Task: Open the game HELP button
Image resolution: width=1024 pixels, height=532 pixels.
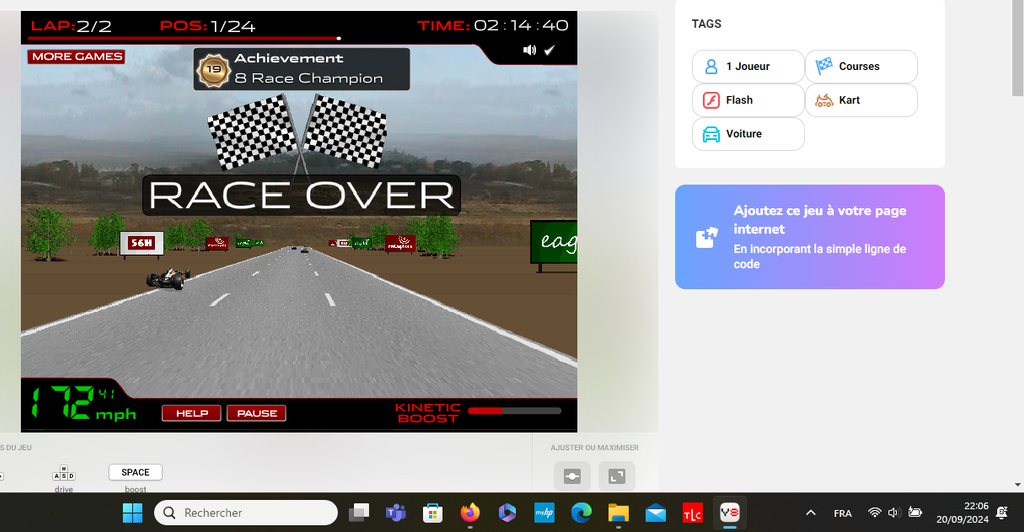Action: pos(192,413)
